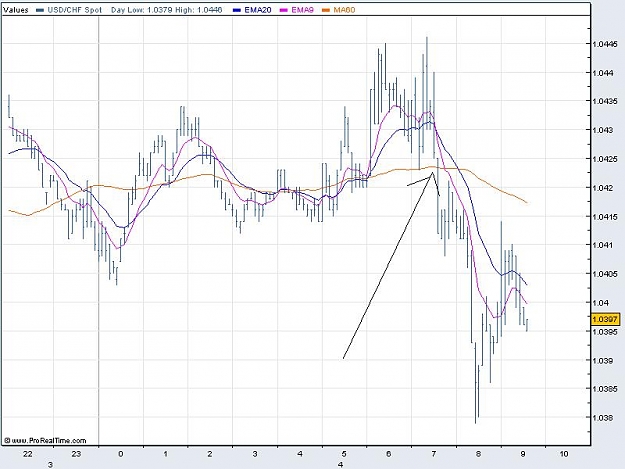
Task: Click the 1.043 price axis label
Action: tap(603, 130)
